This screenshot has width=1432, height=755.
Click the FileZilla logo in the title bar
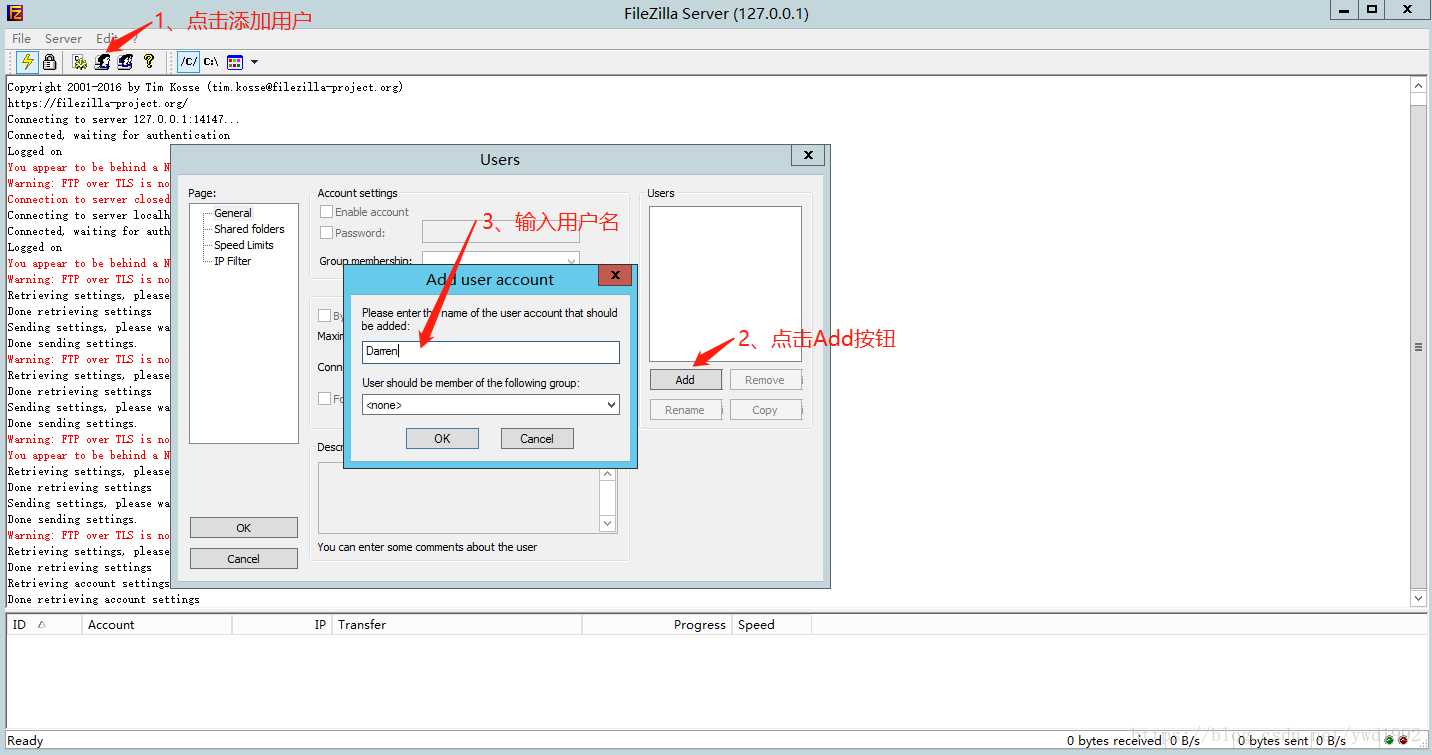[15, 13]
